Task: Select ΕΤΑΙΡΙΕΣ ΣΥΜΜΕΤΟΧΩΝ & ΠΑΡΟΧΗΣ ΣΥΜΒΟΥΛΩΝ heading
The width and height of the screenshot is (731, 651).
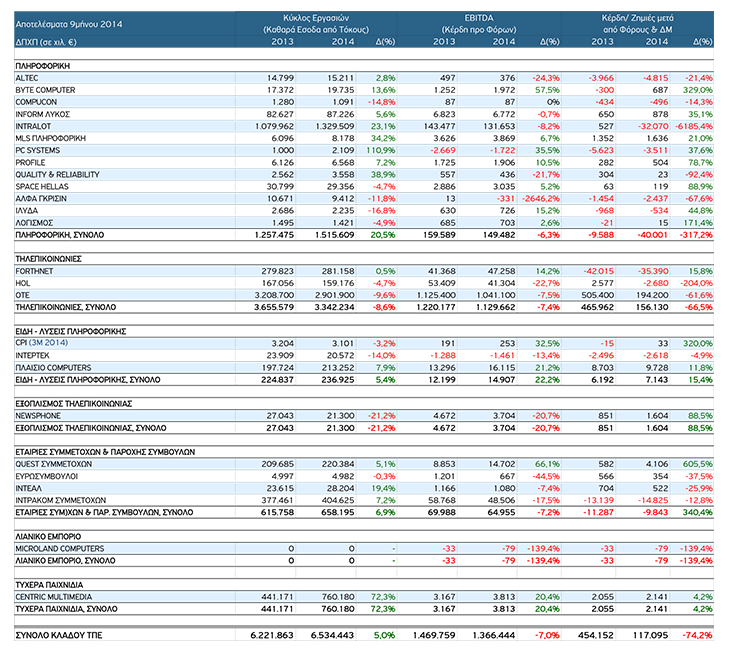Action: point(105,452)
